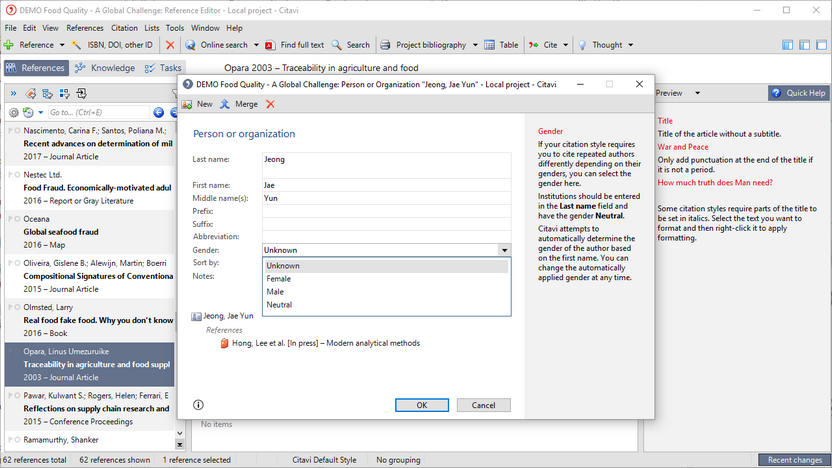Screen dimensions: 832x468
Task: Open the References menu
Action: 85,28
